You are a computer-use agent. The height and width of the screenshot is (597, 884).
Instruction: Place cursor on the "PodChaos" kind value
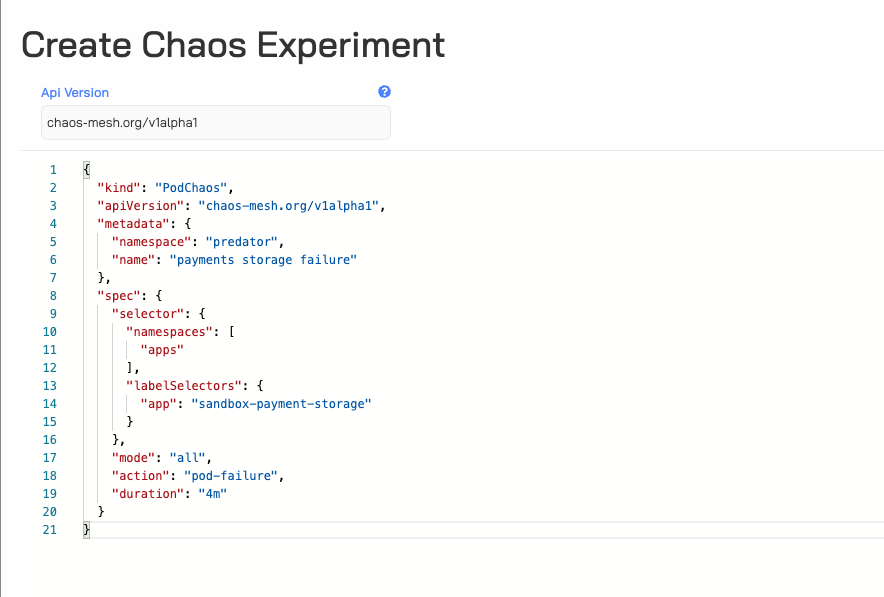point(191,188)
